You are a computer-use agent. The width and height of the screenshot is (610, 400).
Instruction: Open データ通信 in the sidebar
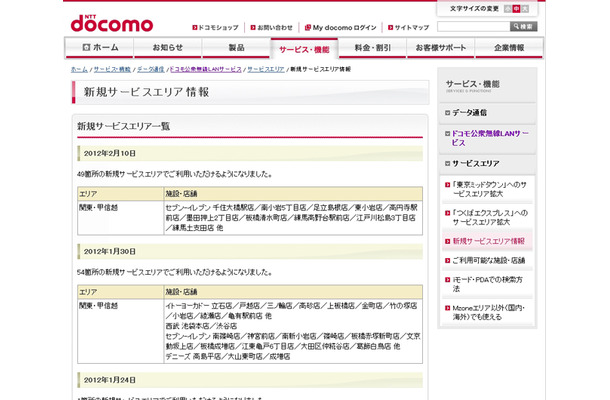pyautogui.click(x=469, y=113)
